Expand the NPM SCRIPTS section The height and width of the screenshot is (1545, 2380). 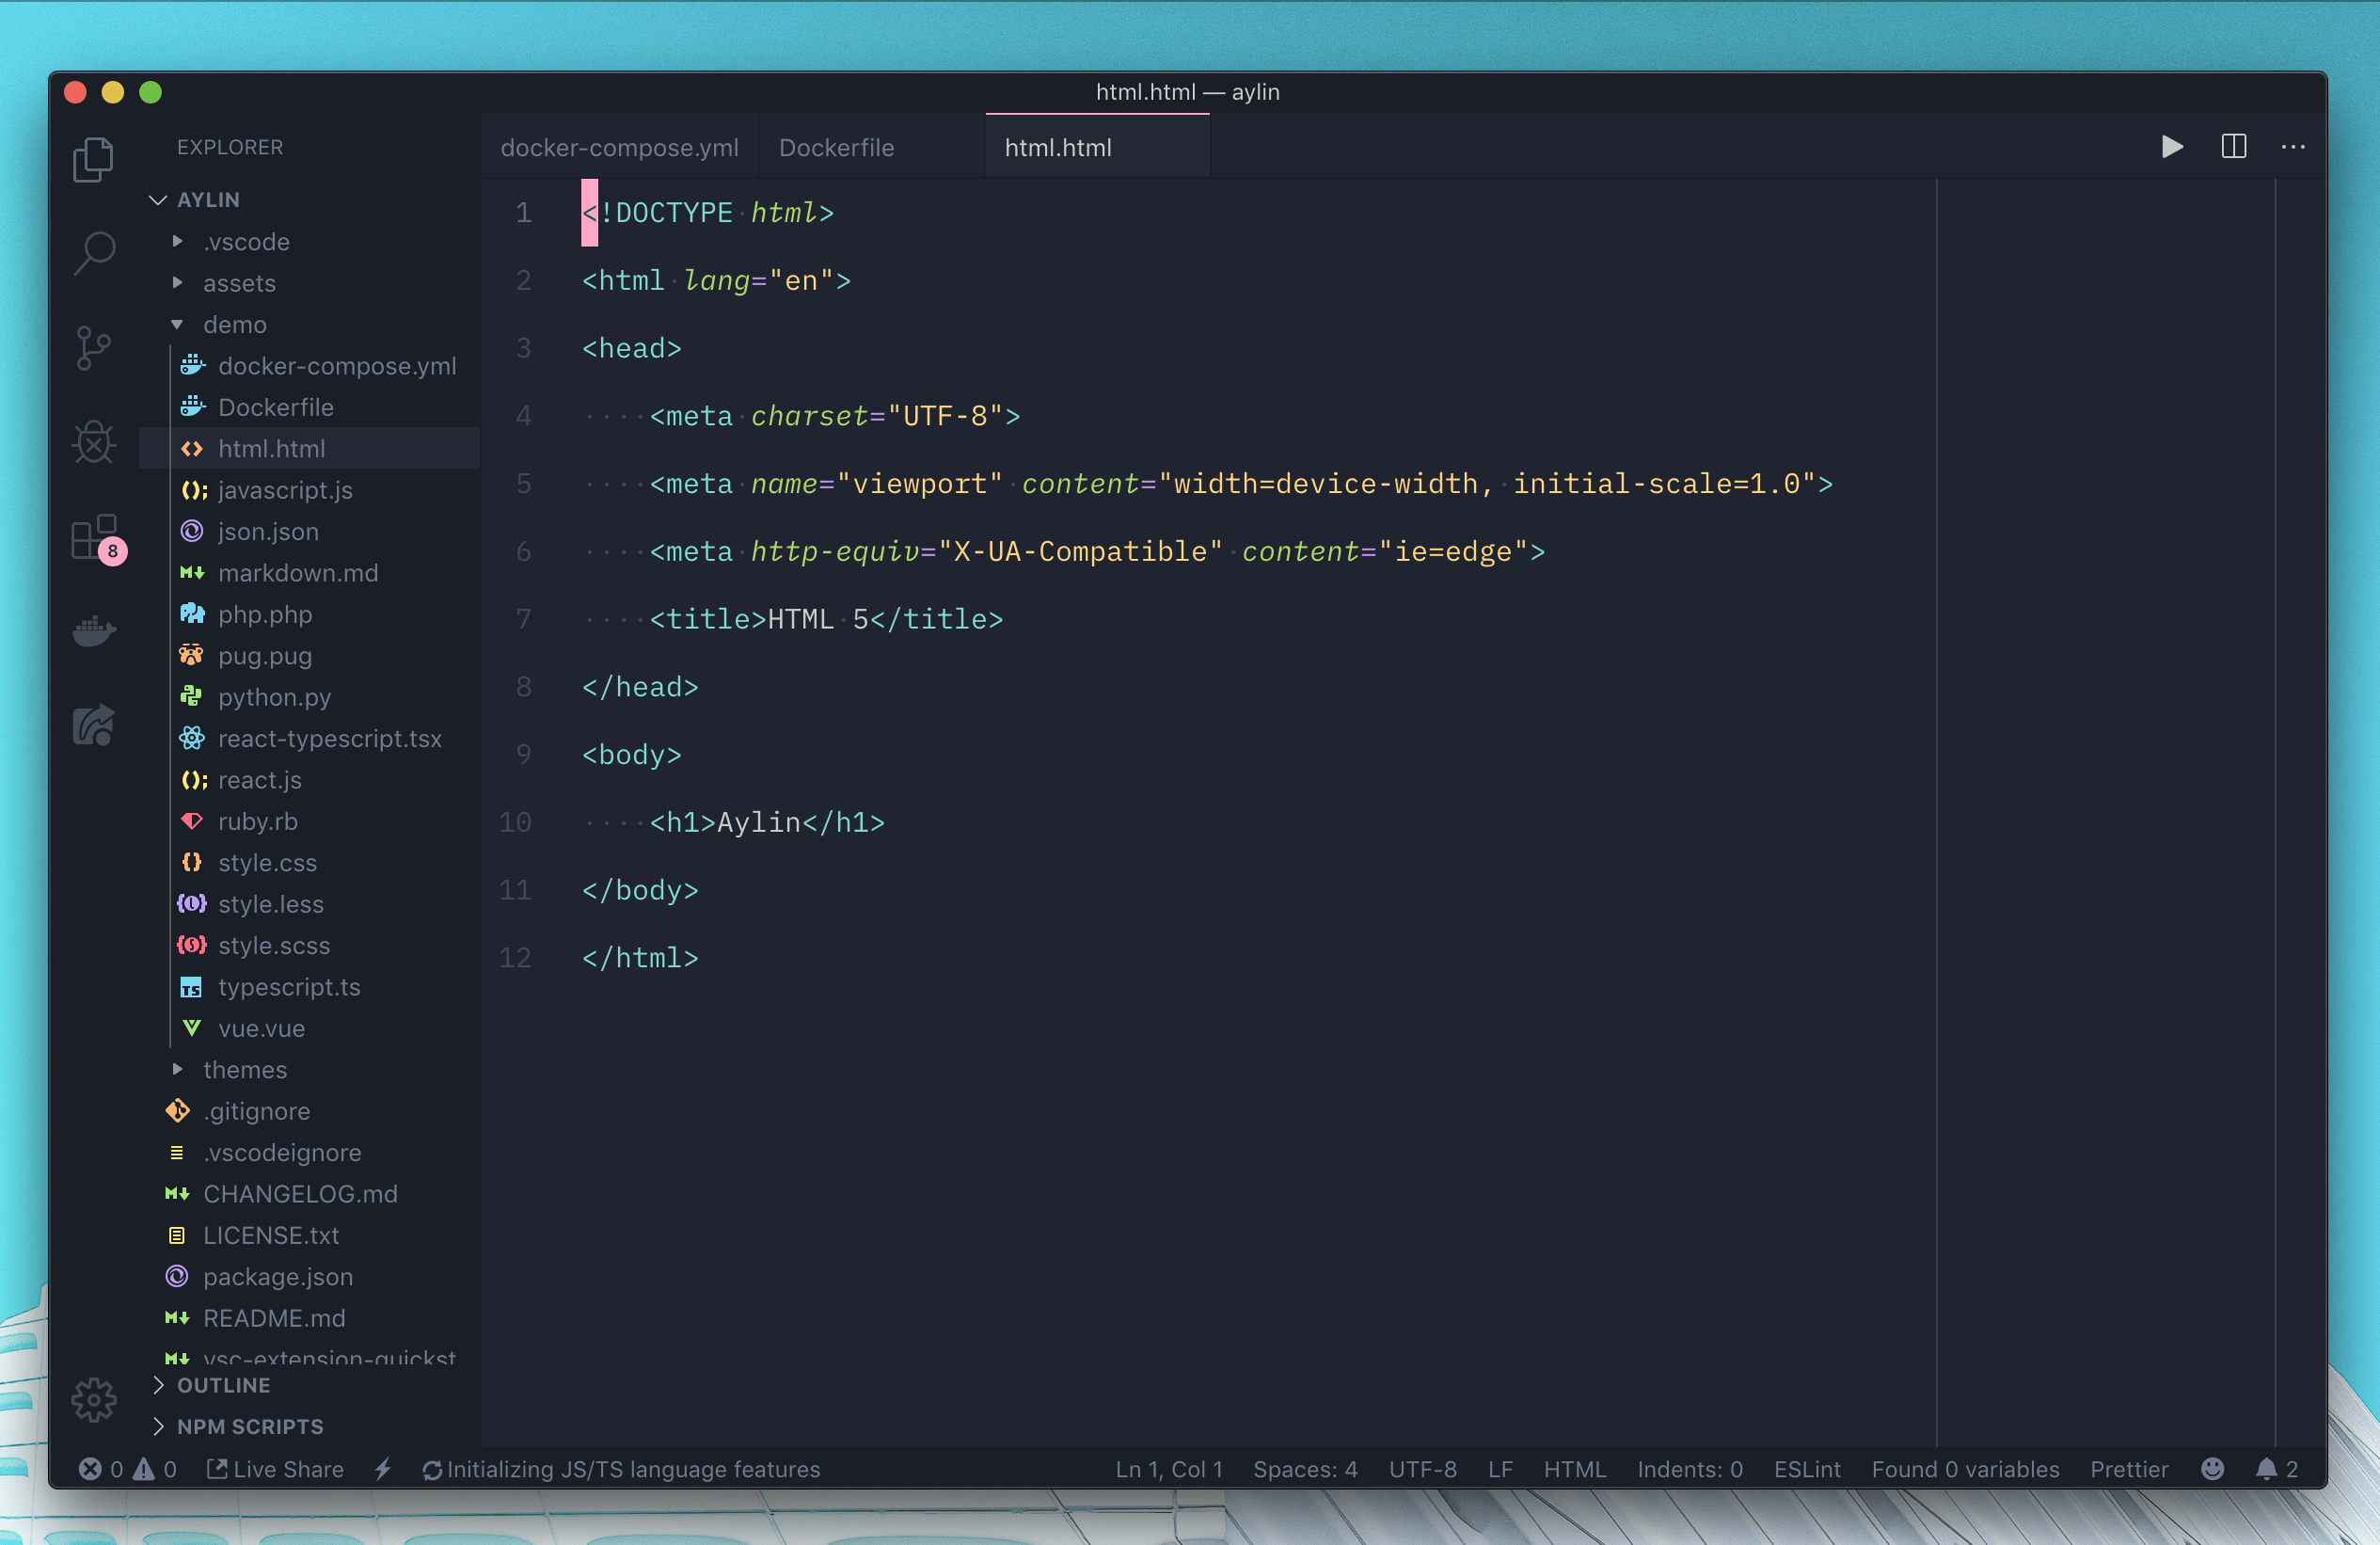pyautogui.click(x=249, y=1426)
